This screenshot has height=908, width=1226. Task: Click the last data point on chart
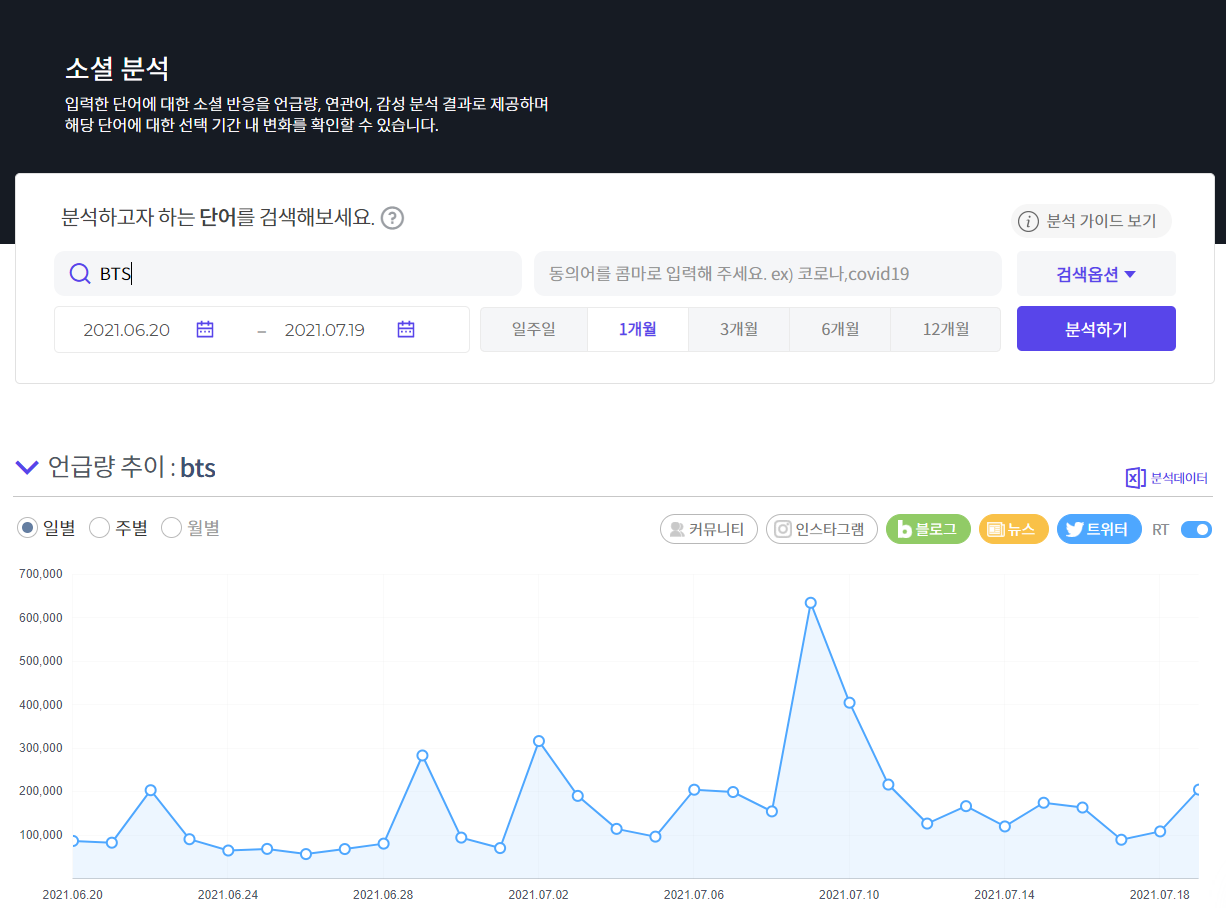(x=1198, y=789)
